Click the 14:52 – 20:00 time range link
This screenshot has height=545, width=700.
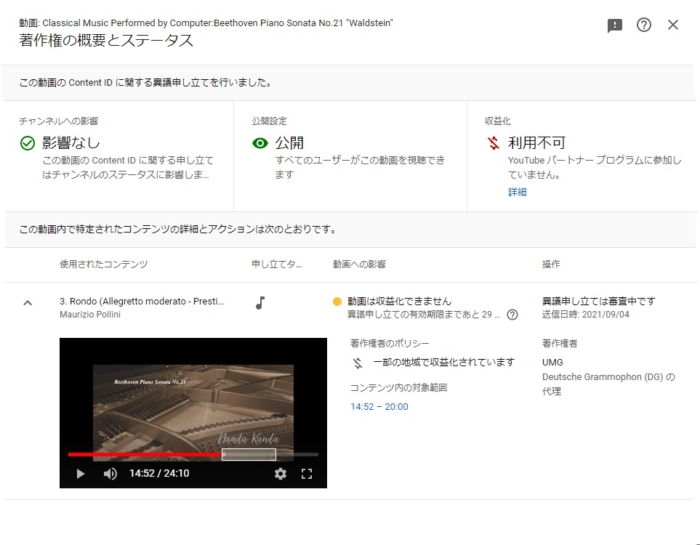point(379,406)
